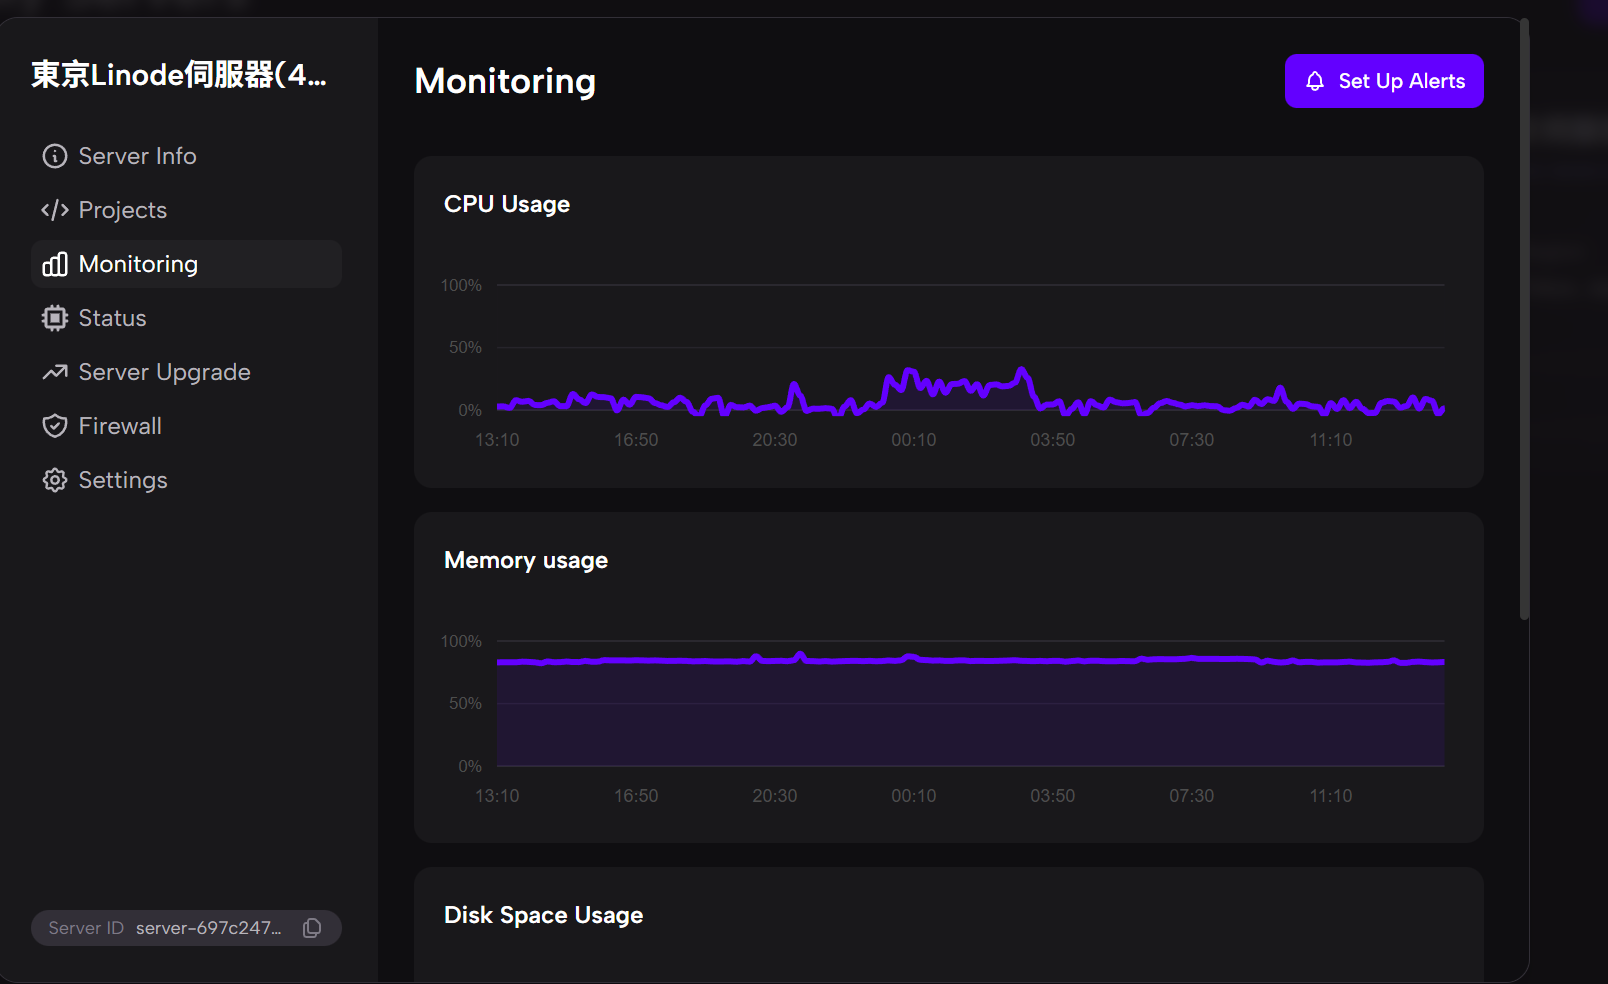1608x984 pixels.
Task: Click the bell icon in Set Up Alerts
Action: [1315, 81]
